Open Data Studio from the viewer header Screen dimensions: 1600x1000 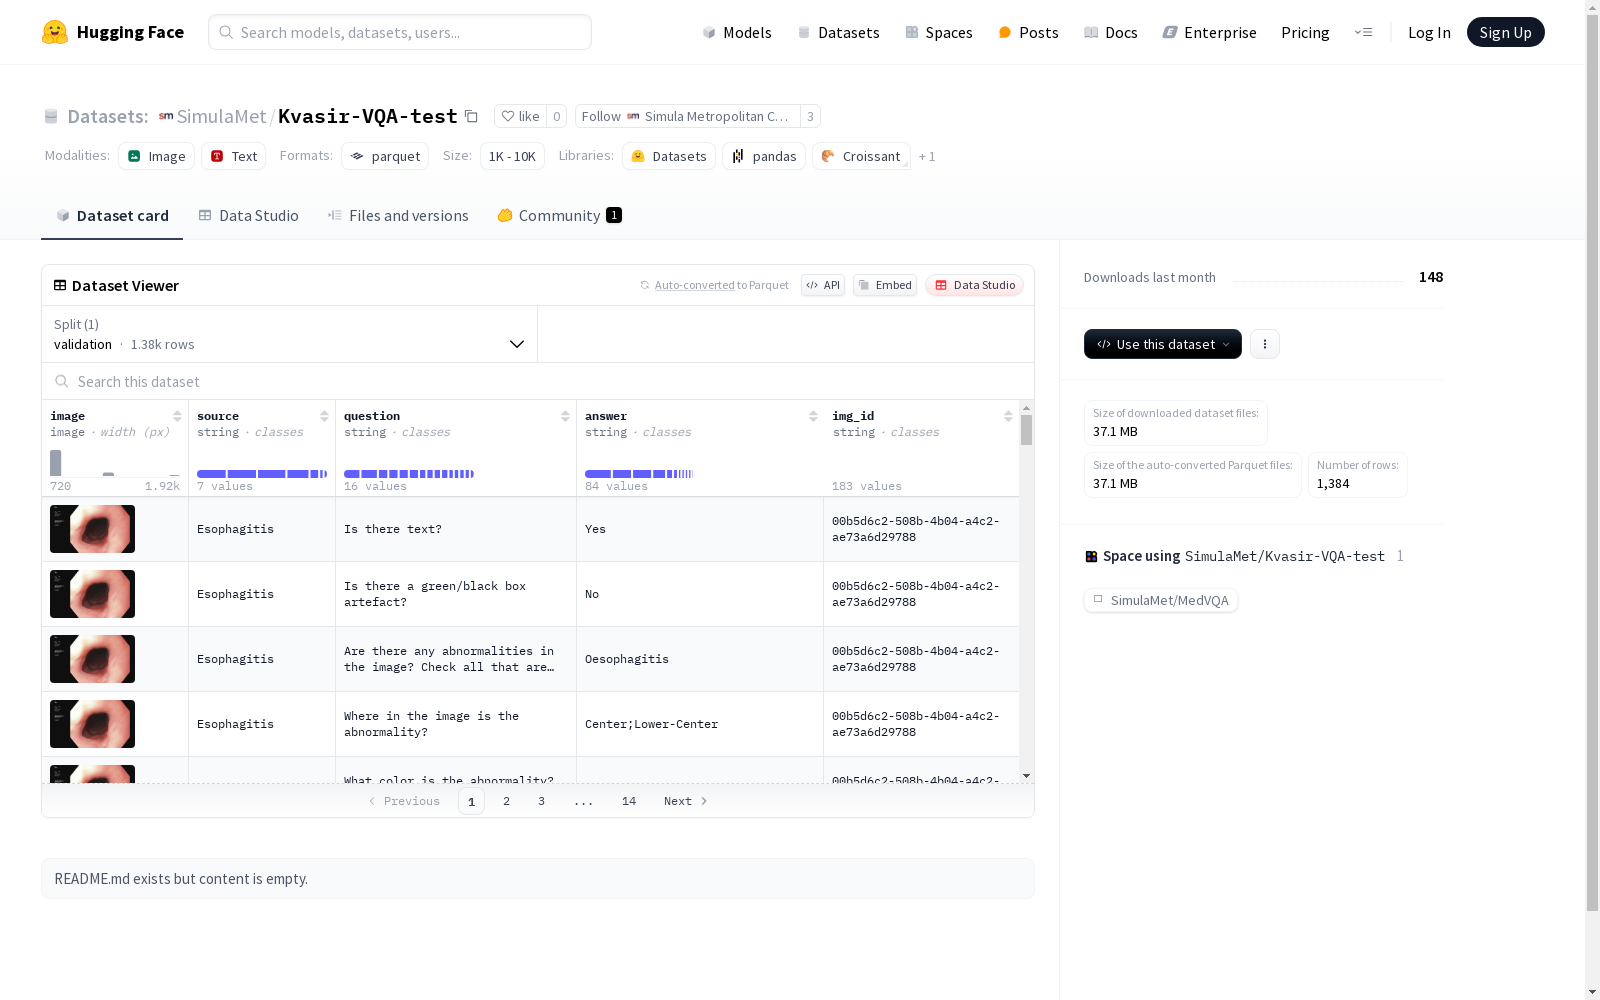[x=974, y=285]
